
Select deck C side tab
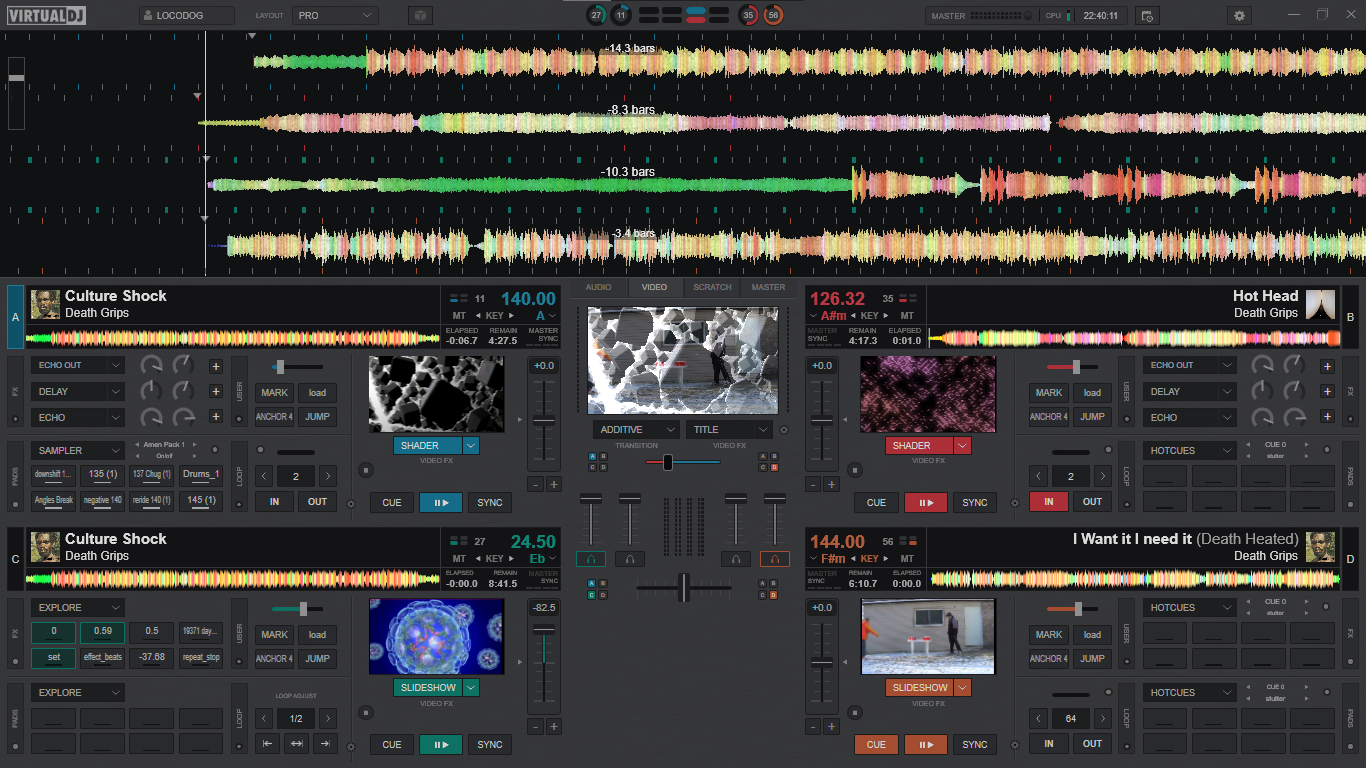tap(15, 559)
